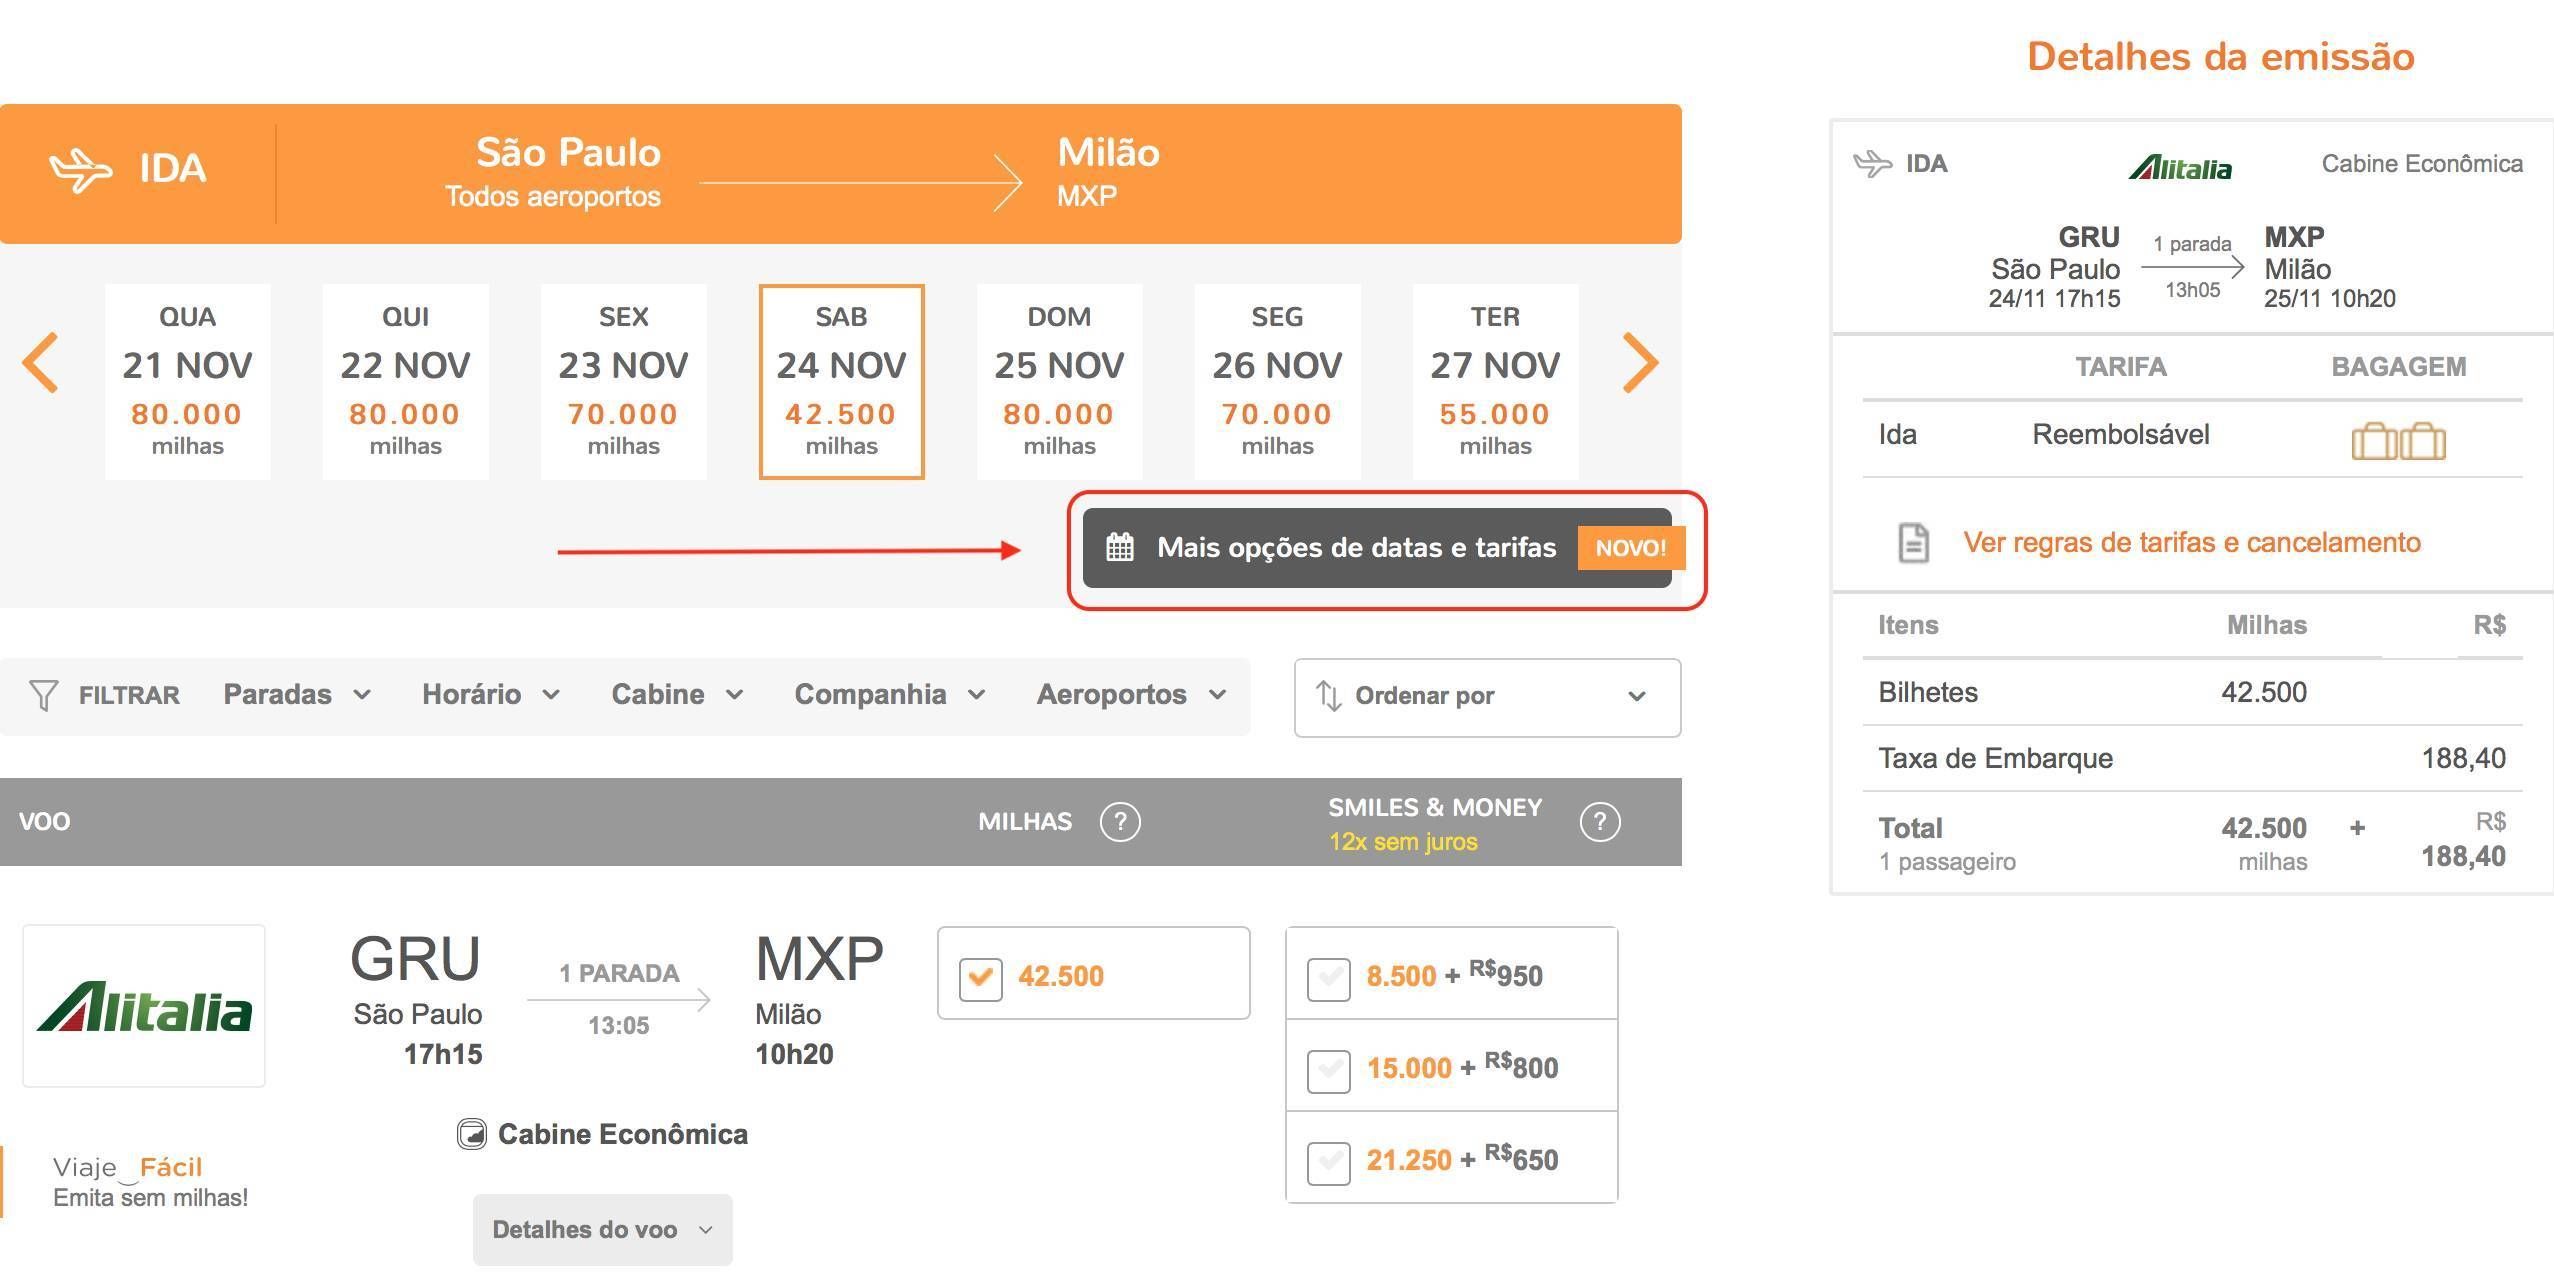Expand the Horário filter dropdown
This screenshot has width=2554, height=1272.
click(490, 694)
